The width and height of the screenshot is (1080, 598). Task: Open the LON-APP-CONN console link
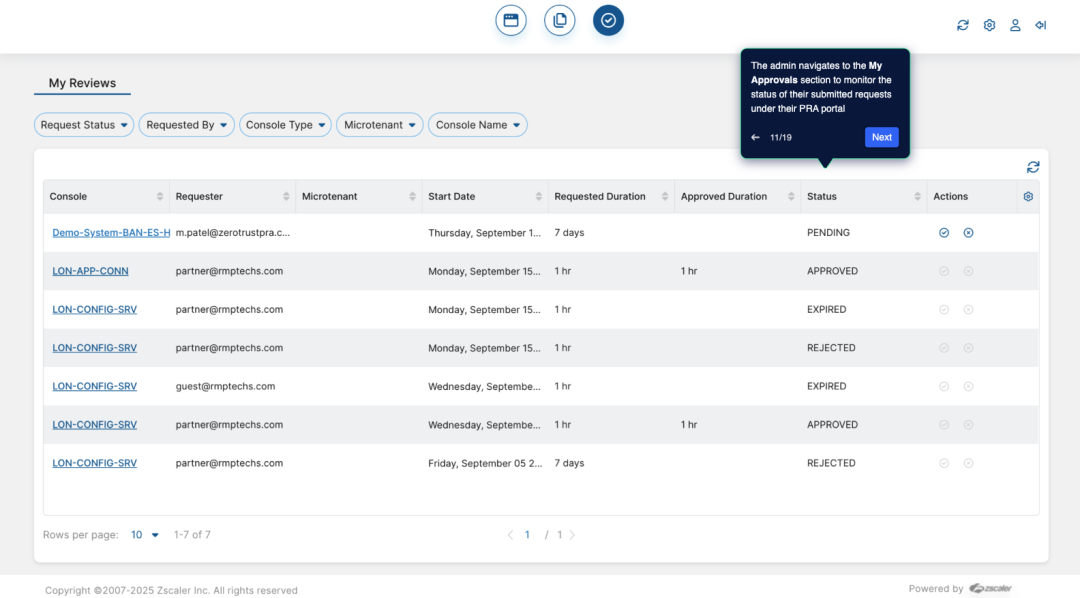(90, 271)
